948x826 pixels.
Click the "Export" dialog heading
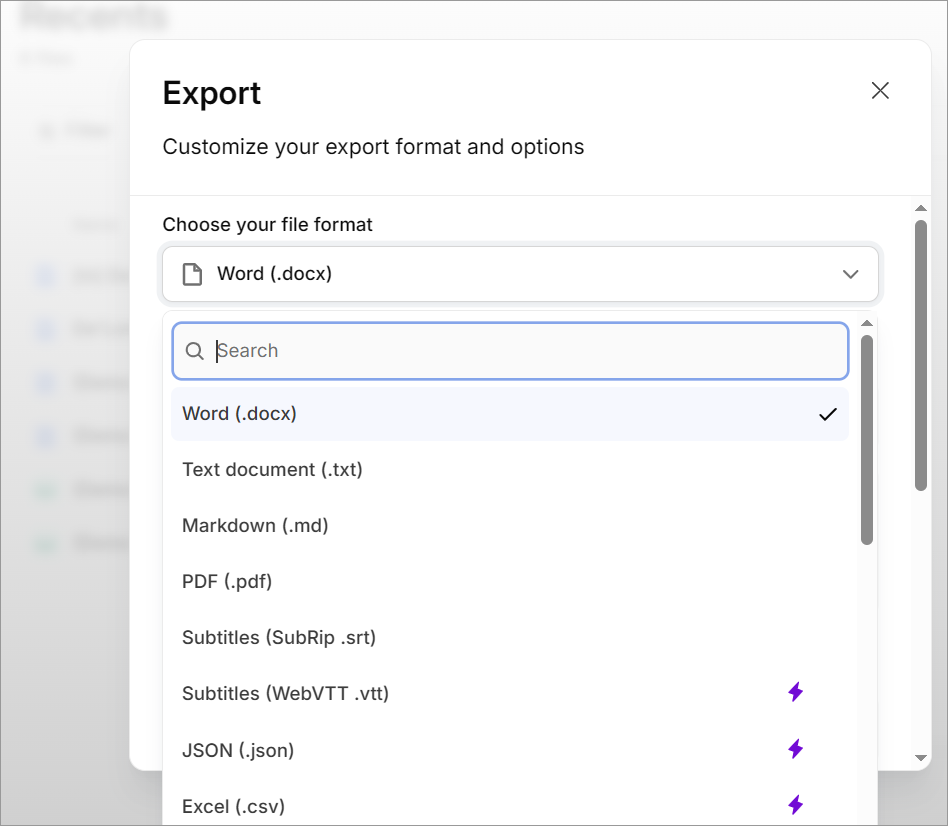(212, 93)
